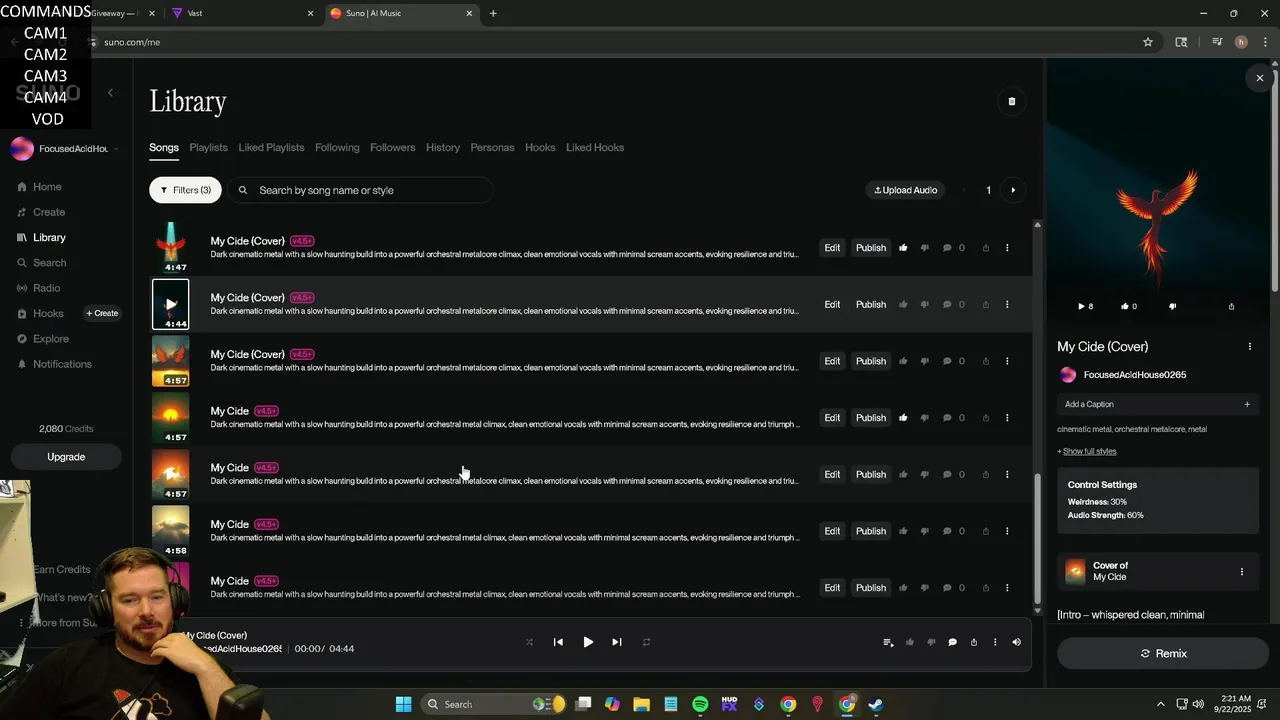Open the play queue in the bottom player
The width and height of the screenshot is (1280, 720).
pos(888,642)
